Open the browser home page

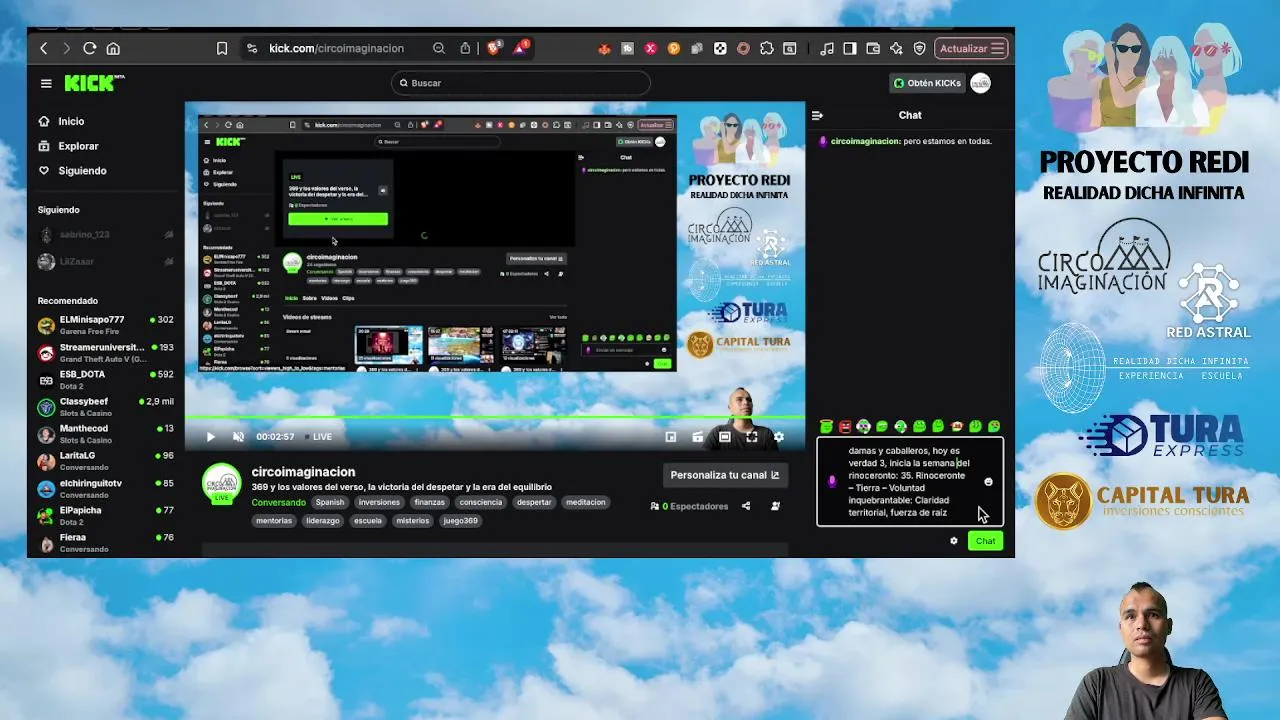pyautogui.click(x=113, y=48)
